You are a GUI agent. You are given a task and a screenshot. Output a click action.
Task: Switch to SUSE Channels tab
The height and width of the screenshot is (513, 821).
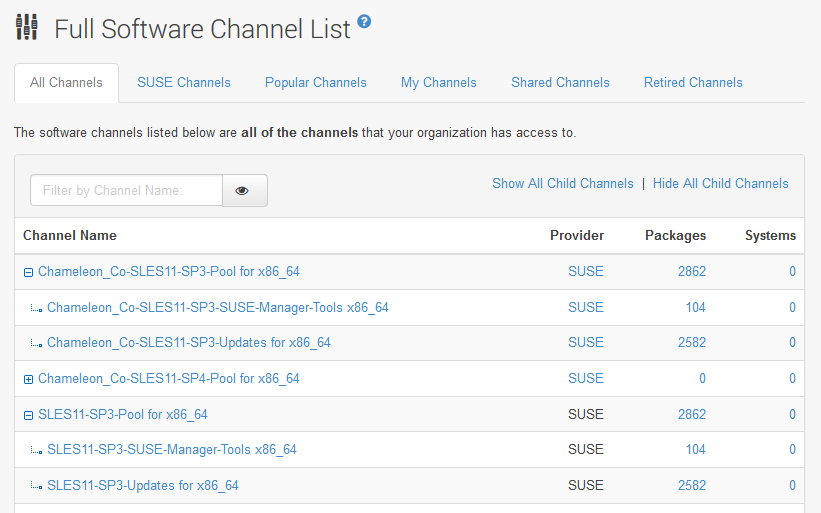pyautogui.click(x=184, y=83)
